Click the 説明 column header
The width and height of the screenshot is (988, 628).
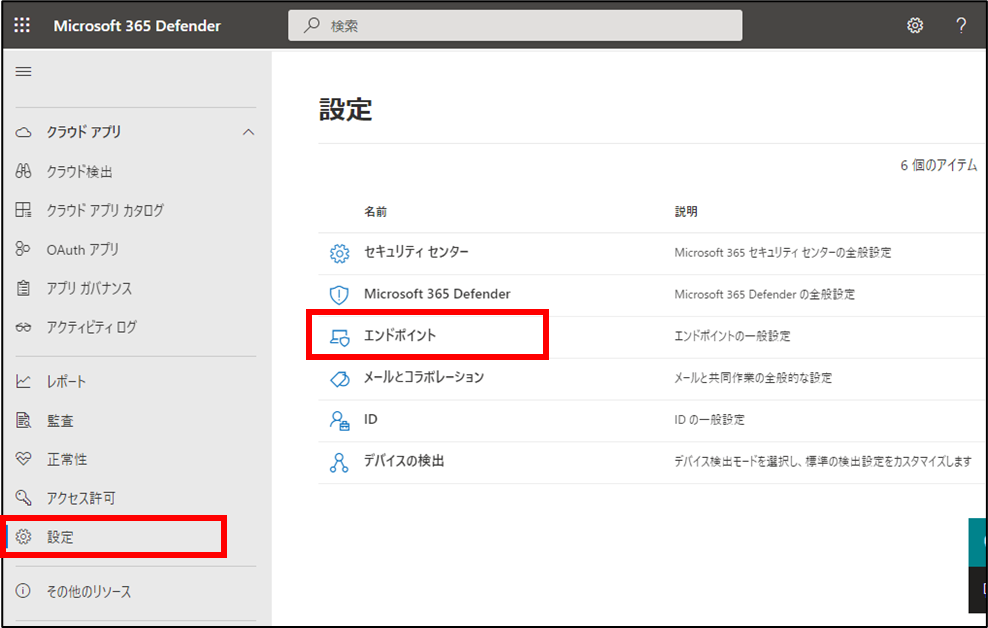pyautogui.click(x=686, y=212)
